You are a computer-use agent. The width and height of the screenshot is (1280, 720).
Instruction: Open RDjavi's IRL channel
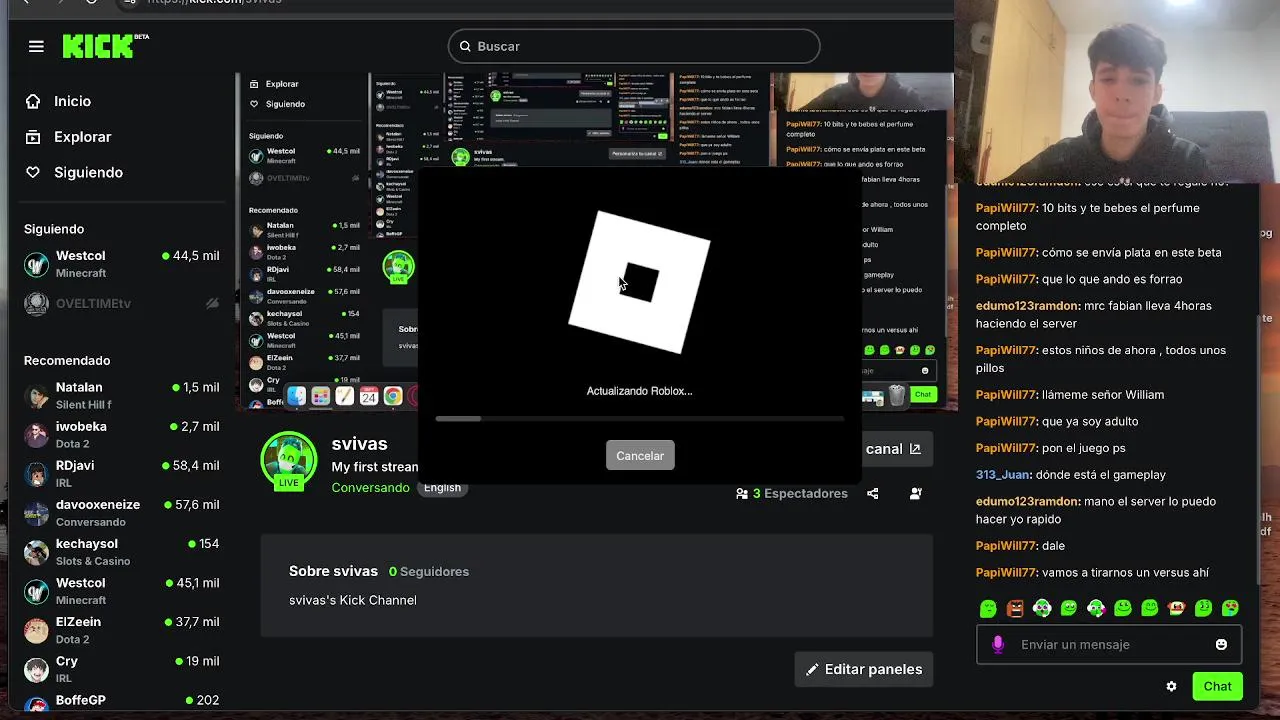(122, 473)
